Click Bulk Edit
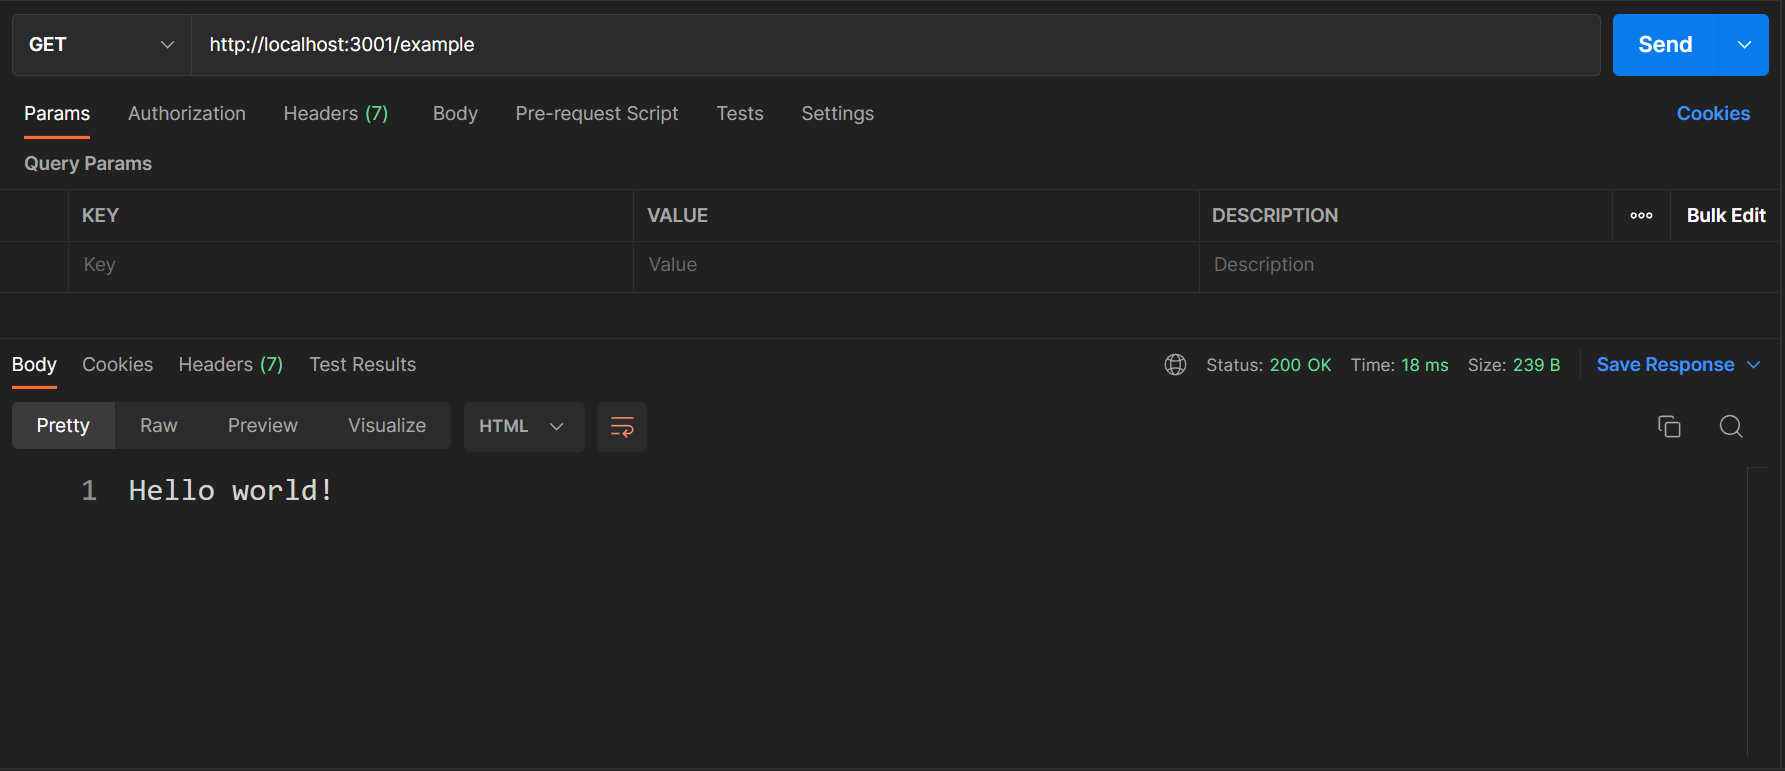 1726,216
